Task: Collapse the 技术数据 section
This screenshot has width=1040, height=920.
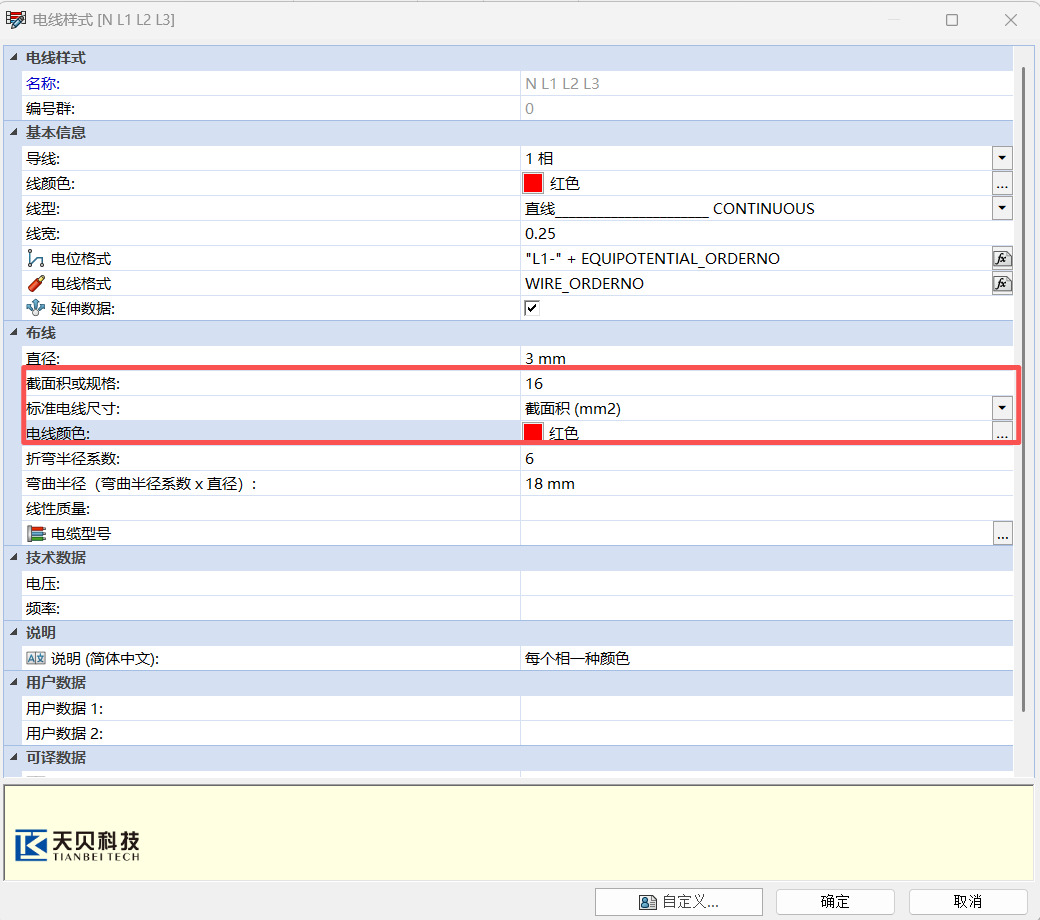Action: (x=12, y=558)
